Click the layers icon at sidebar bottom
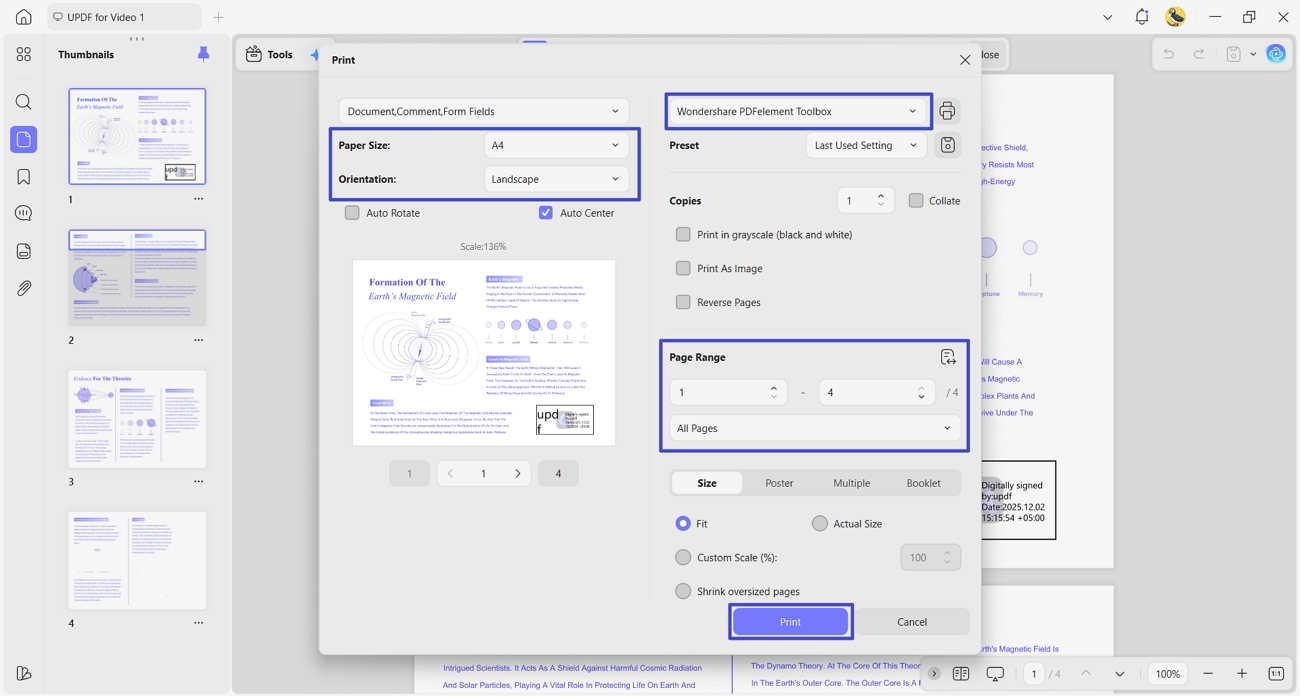The width and height of the screenshot is (1300, 696). [x=23, y=673]
